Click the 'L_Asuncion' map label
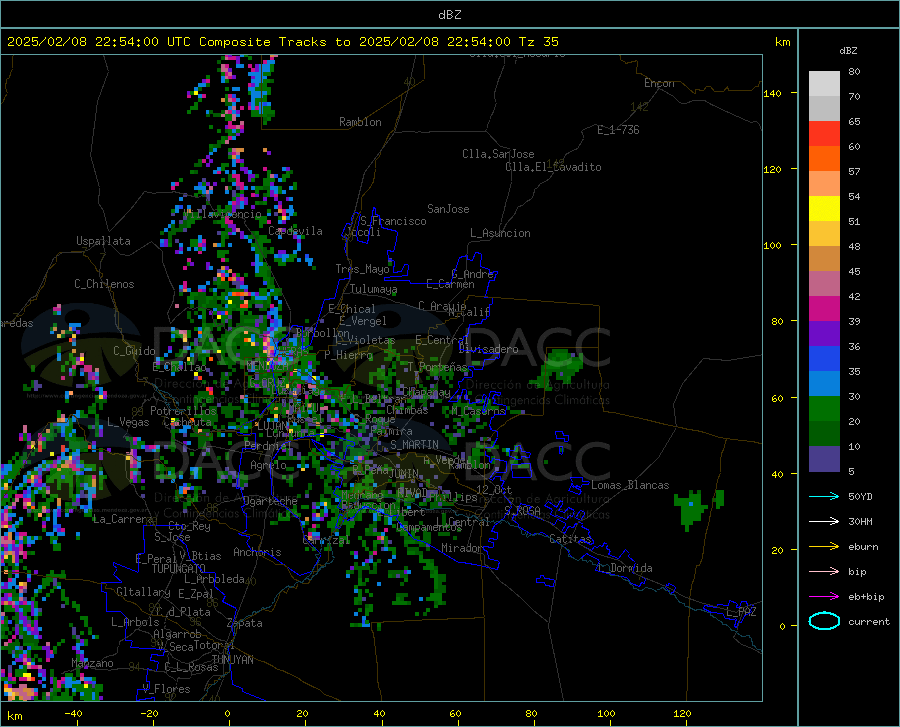Viewport: 900px width, 727px height. [500, 233]
